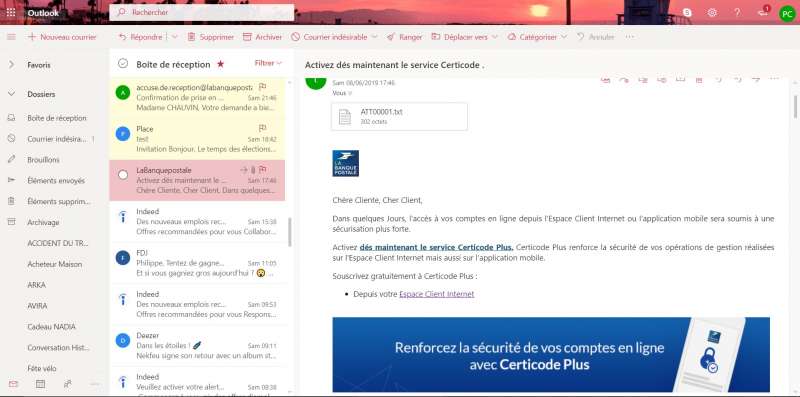800x397 pixels.
Task: Open Skype from the header
Action: pyautogui.click(x=687, y=13)
